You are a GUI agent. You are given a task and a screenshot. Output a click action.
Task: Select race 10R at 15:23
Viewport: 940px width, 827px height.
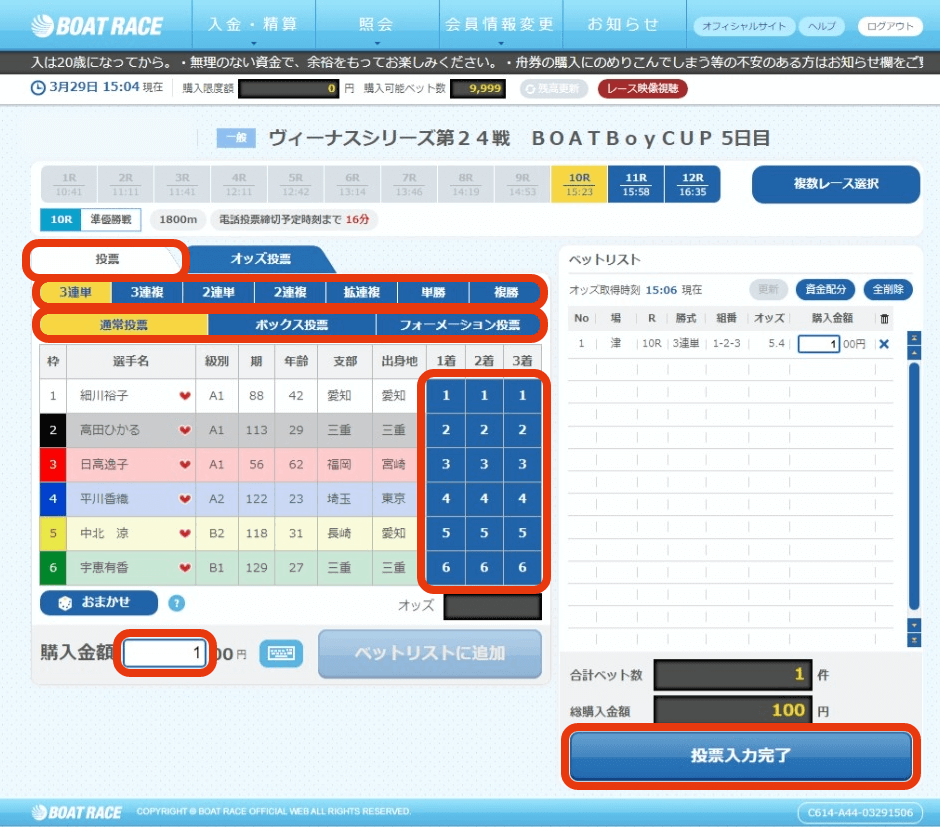(x=579, y=185)
